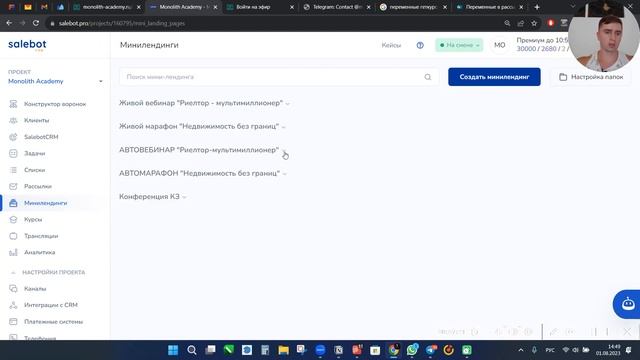Viewport: 640px width, 360px height.
Task: Open the Рассылки section
Action: pos(38,187)
